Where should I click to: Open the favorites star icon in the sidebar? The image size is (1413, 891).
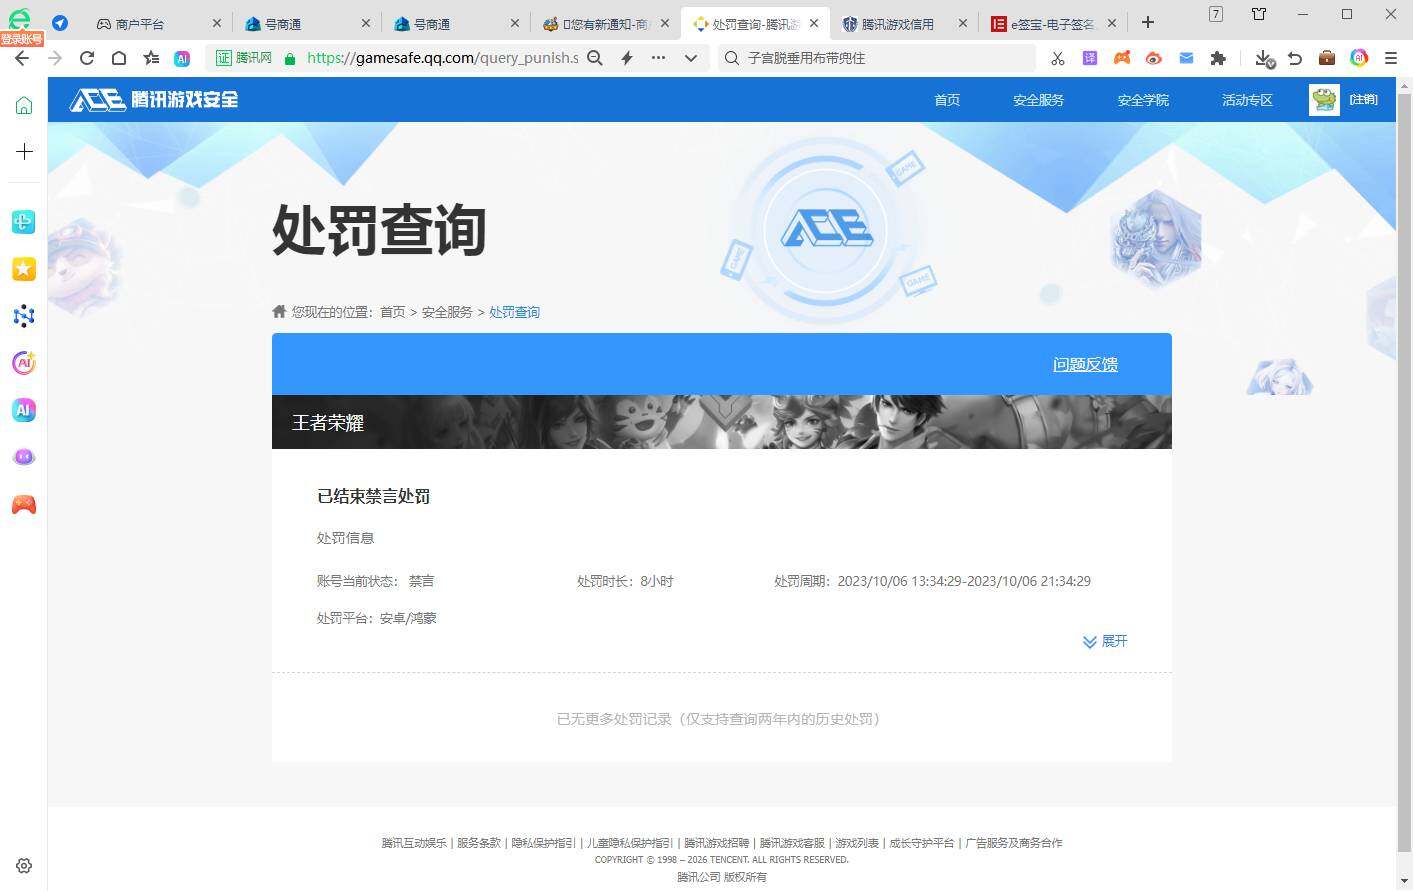pos(23,268)
